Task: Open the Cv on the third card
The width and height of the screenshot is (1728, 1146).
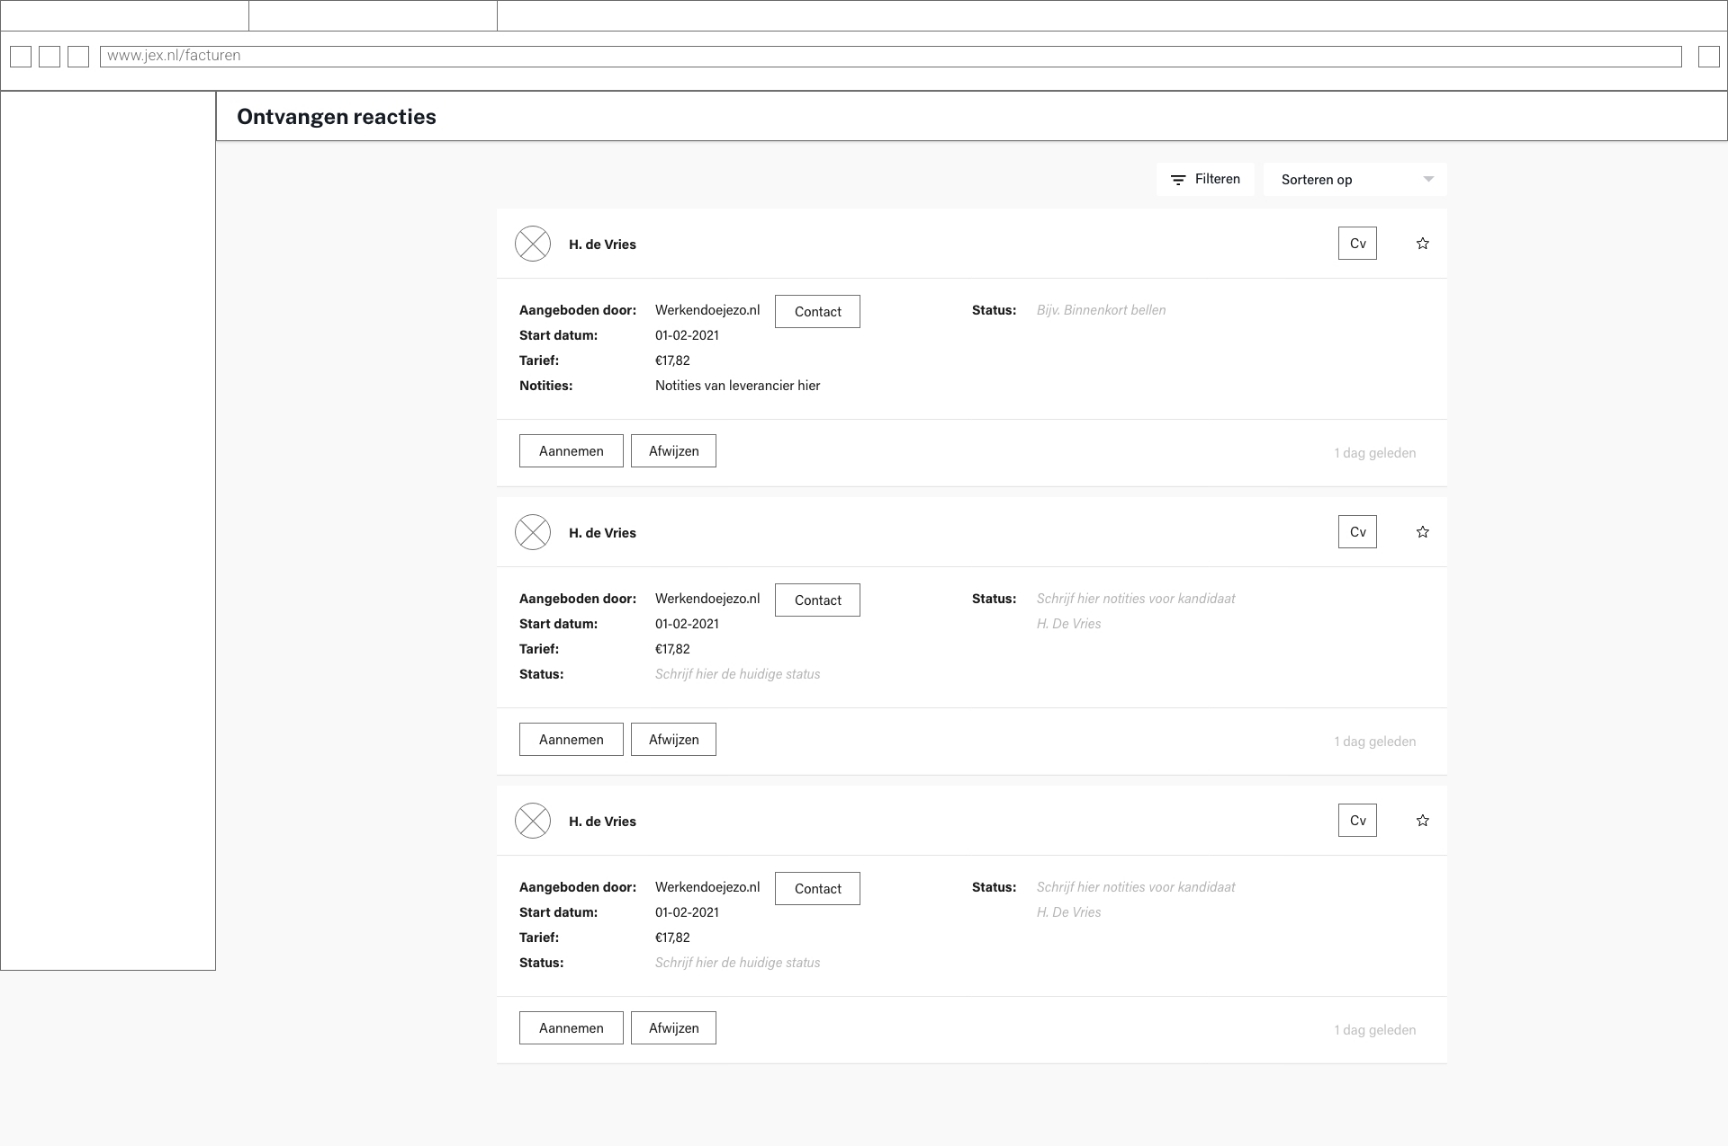Action: coord(1357,820)
